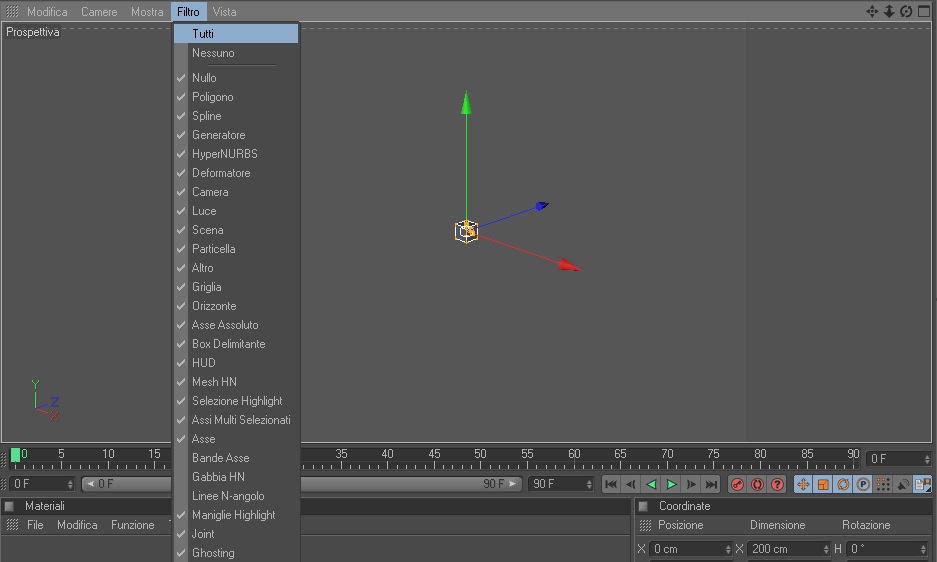The height and width of the screenshot is (562, 937).
Task: Toggle the Position keyframe recording icon
Action: [x=803, y=484]
